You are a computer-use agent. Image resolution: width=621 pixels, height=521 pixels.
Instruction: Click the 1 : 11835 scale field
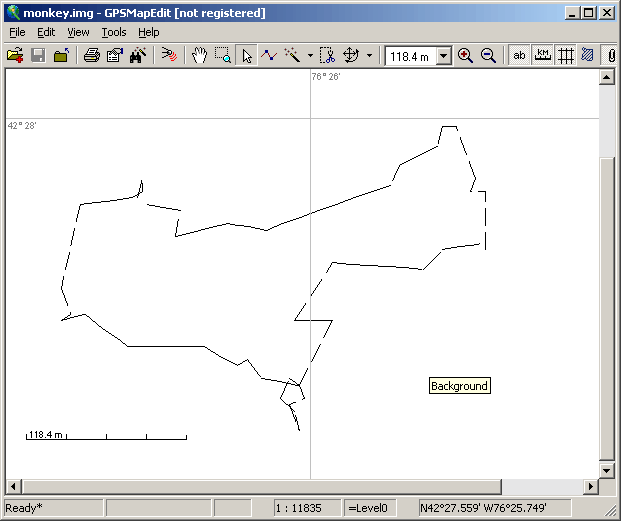pos(306,508)
